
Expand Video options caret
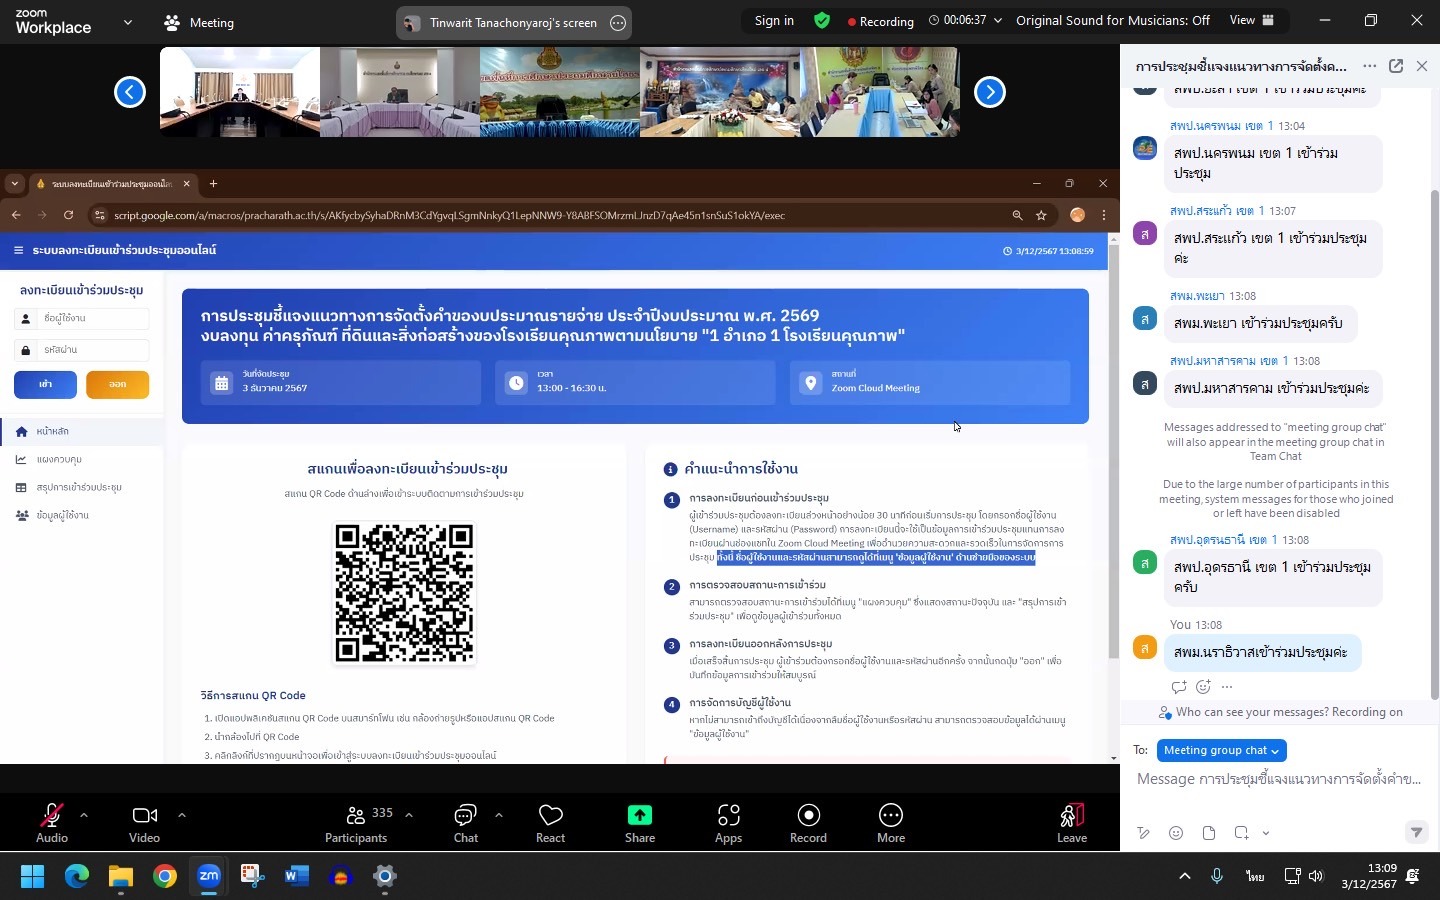tap(181, 815)
